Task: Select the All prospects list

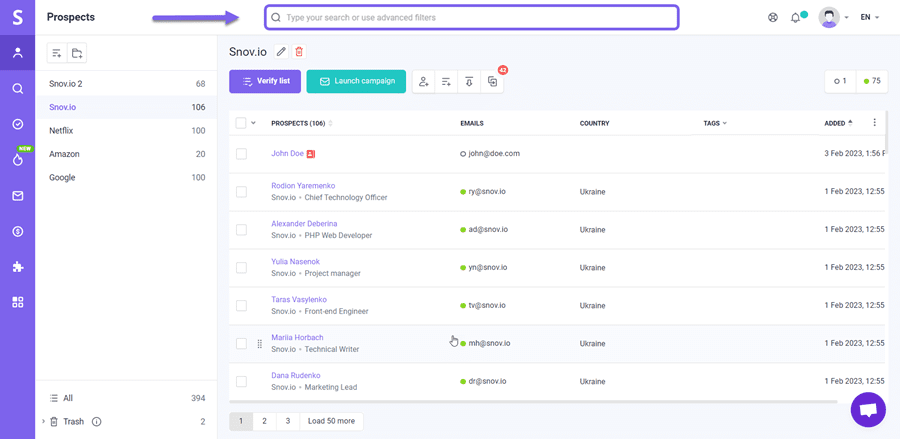Action: point(126,398)
